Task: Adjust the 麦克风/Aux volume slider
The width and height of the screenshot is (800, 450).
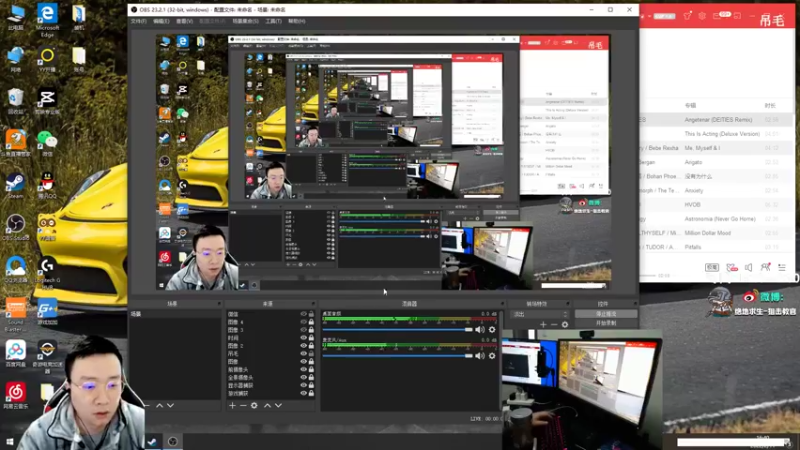Action: pyautogui.click(x=397, y=356)
